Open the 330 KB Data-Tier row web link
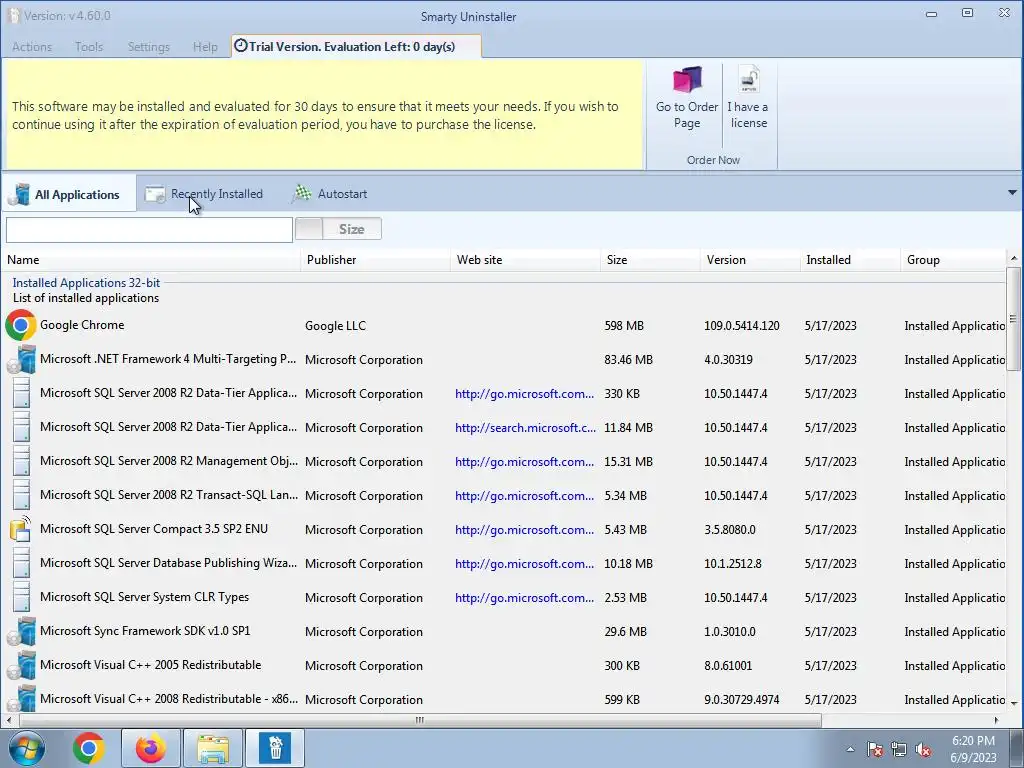 [524, 394]
